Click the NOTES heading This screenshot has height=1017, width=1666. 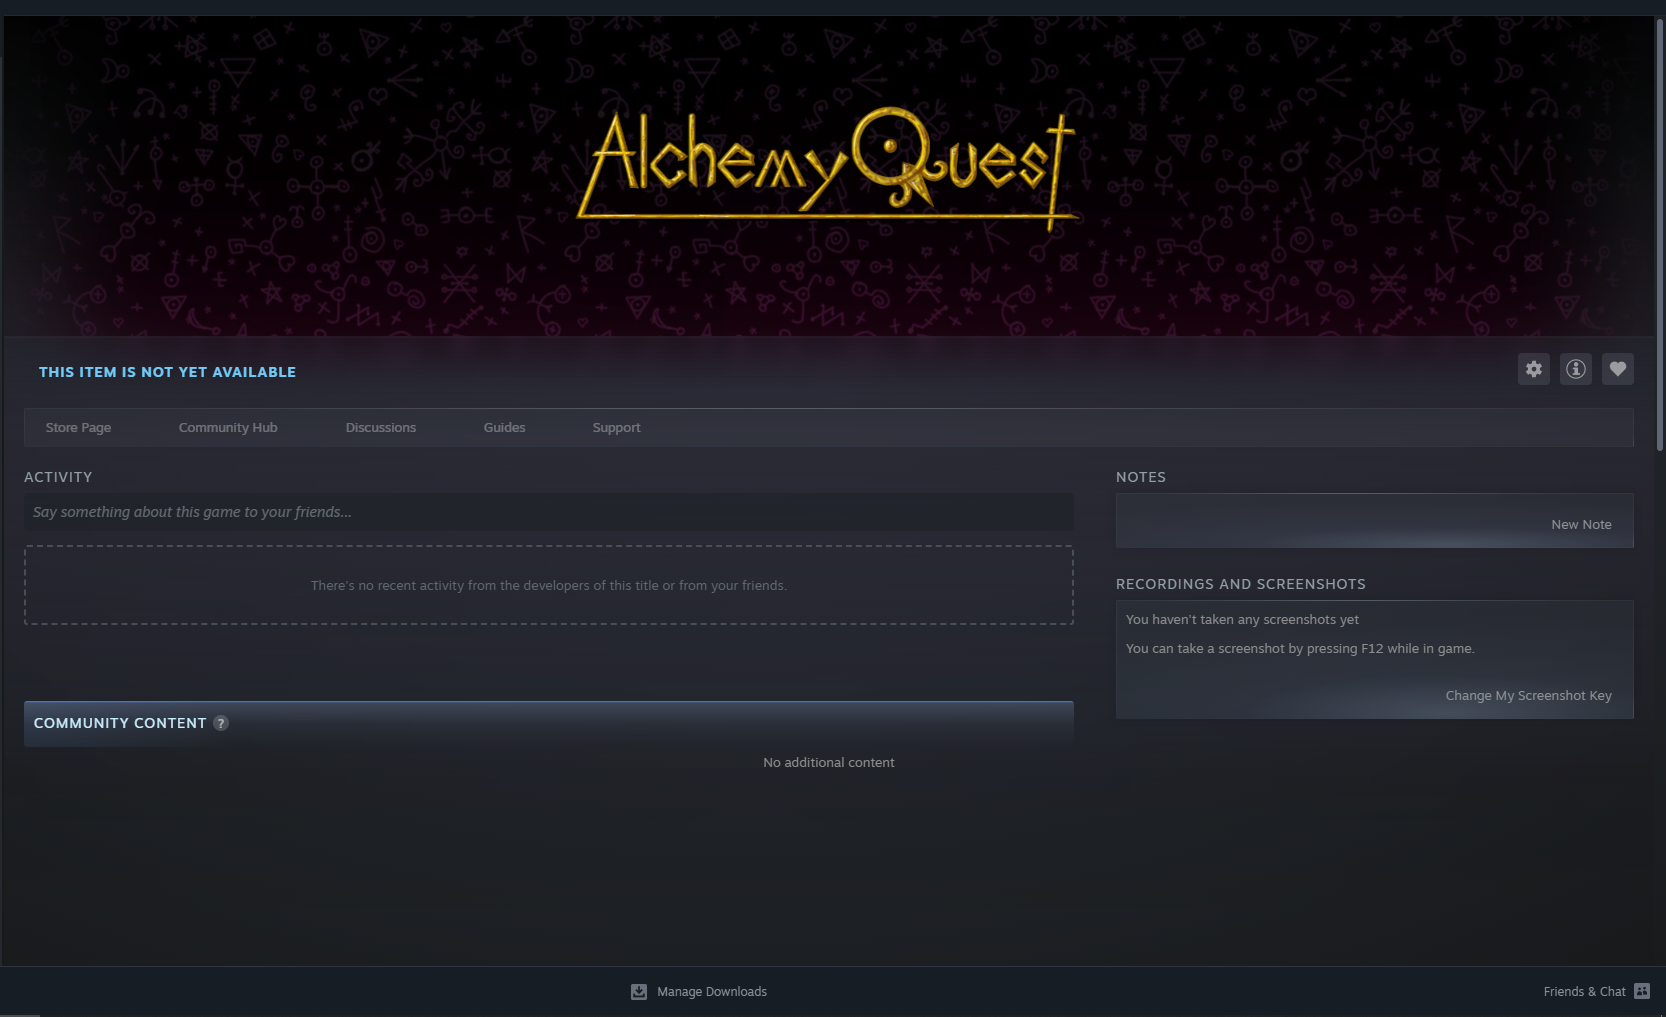coord(1141,477)
